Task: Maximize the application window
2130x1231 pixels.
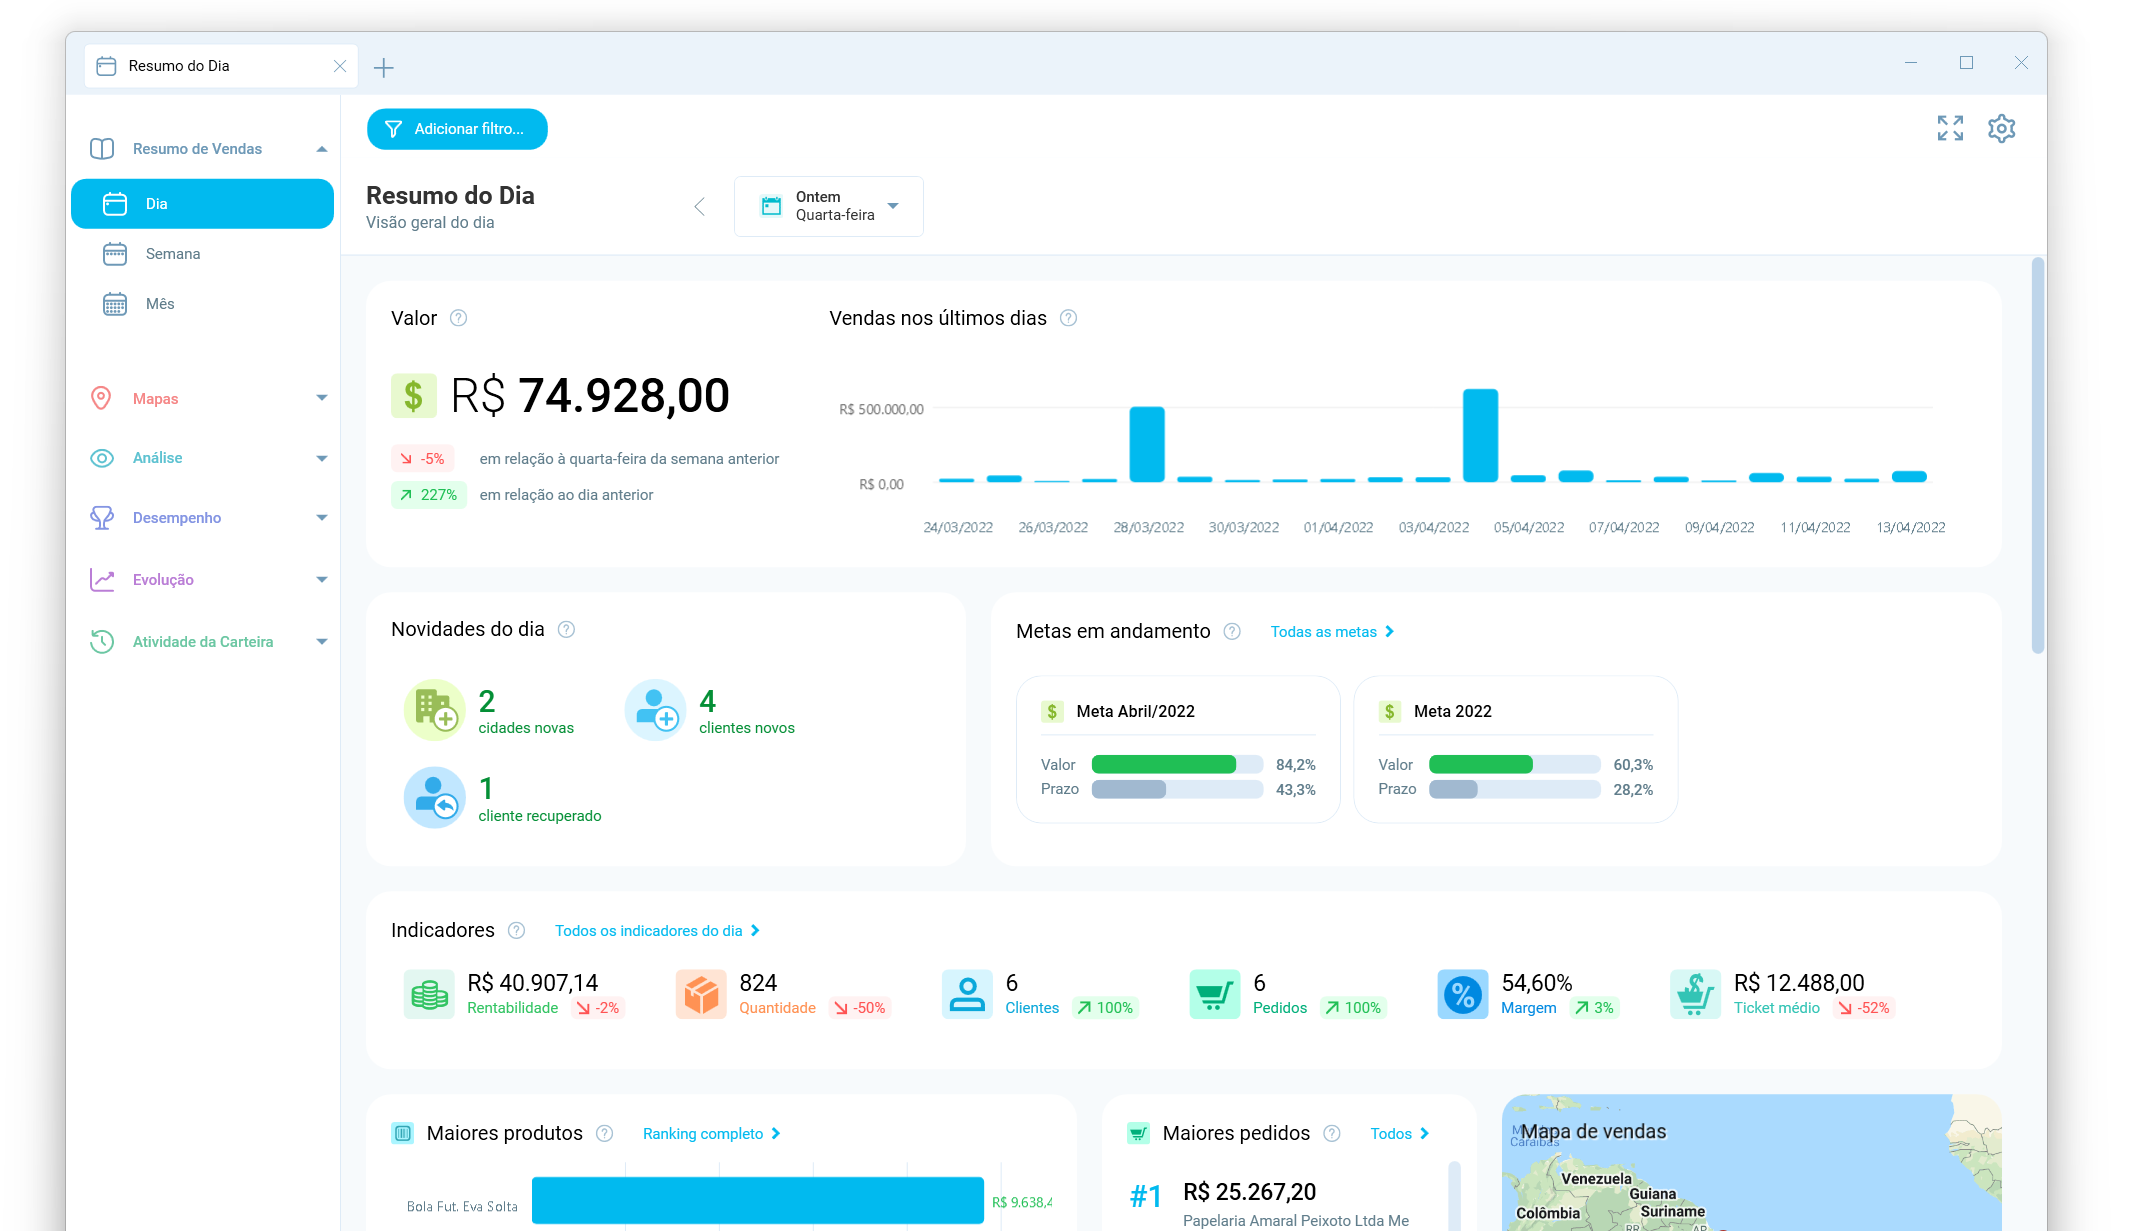Action: click(x=1966, y=63)
